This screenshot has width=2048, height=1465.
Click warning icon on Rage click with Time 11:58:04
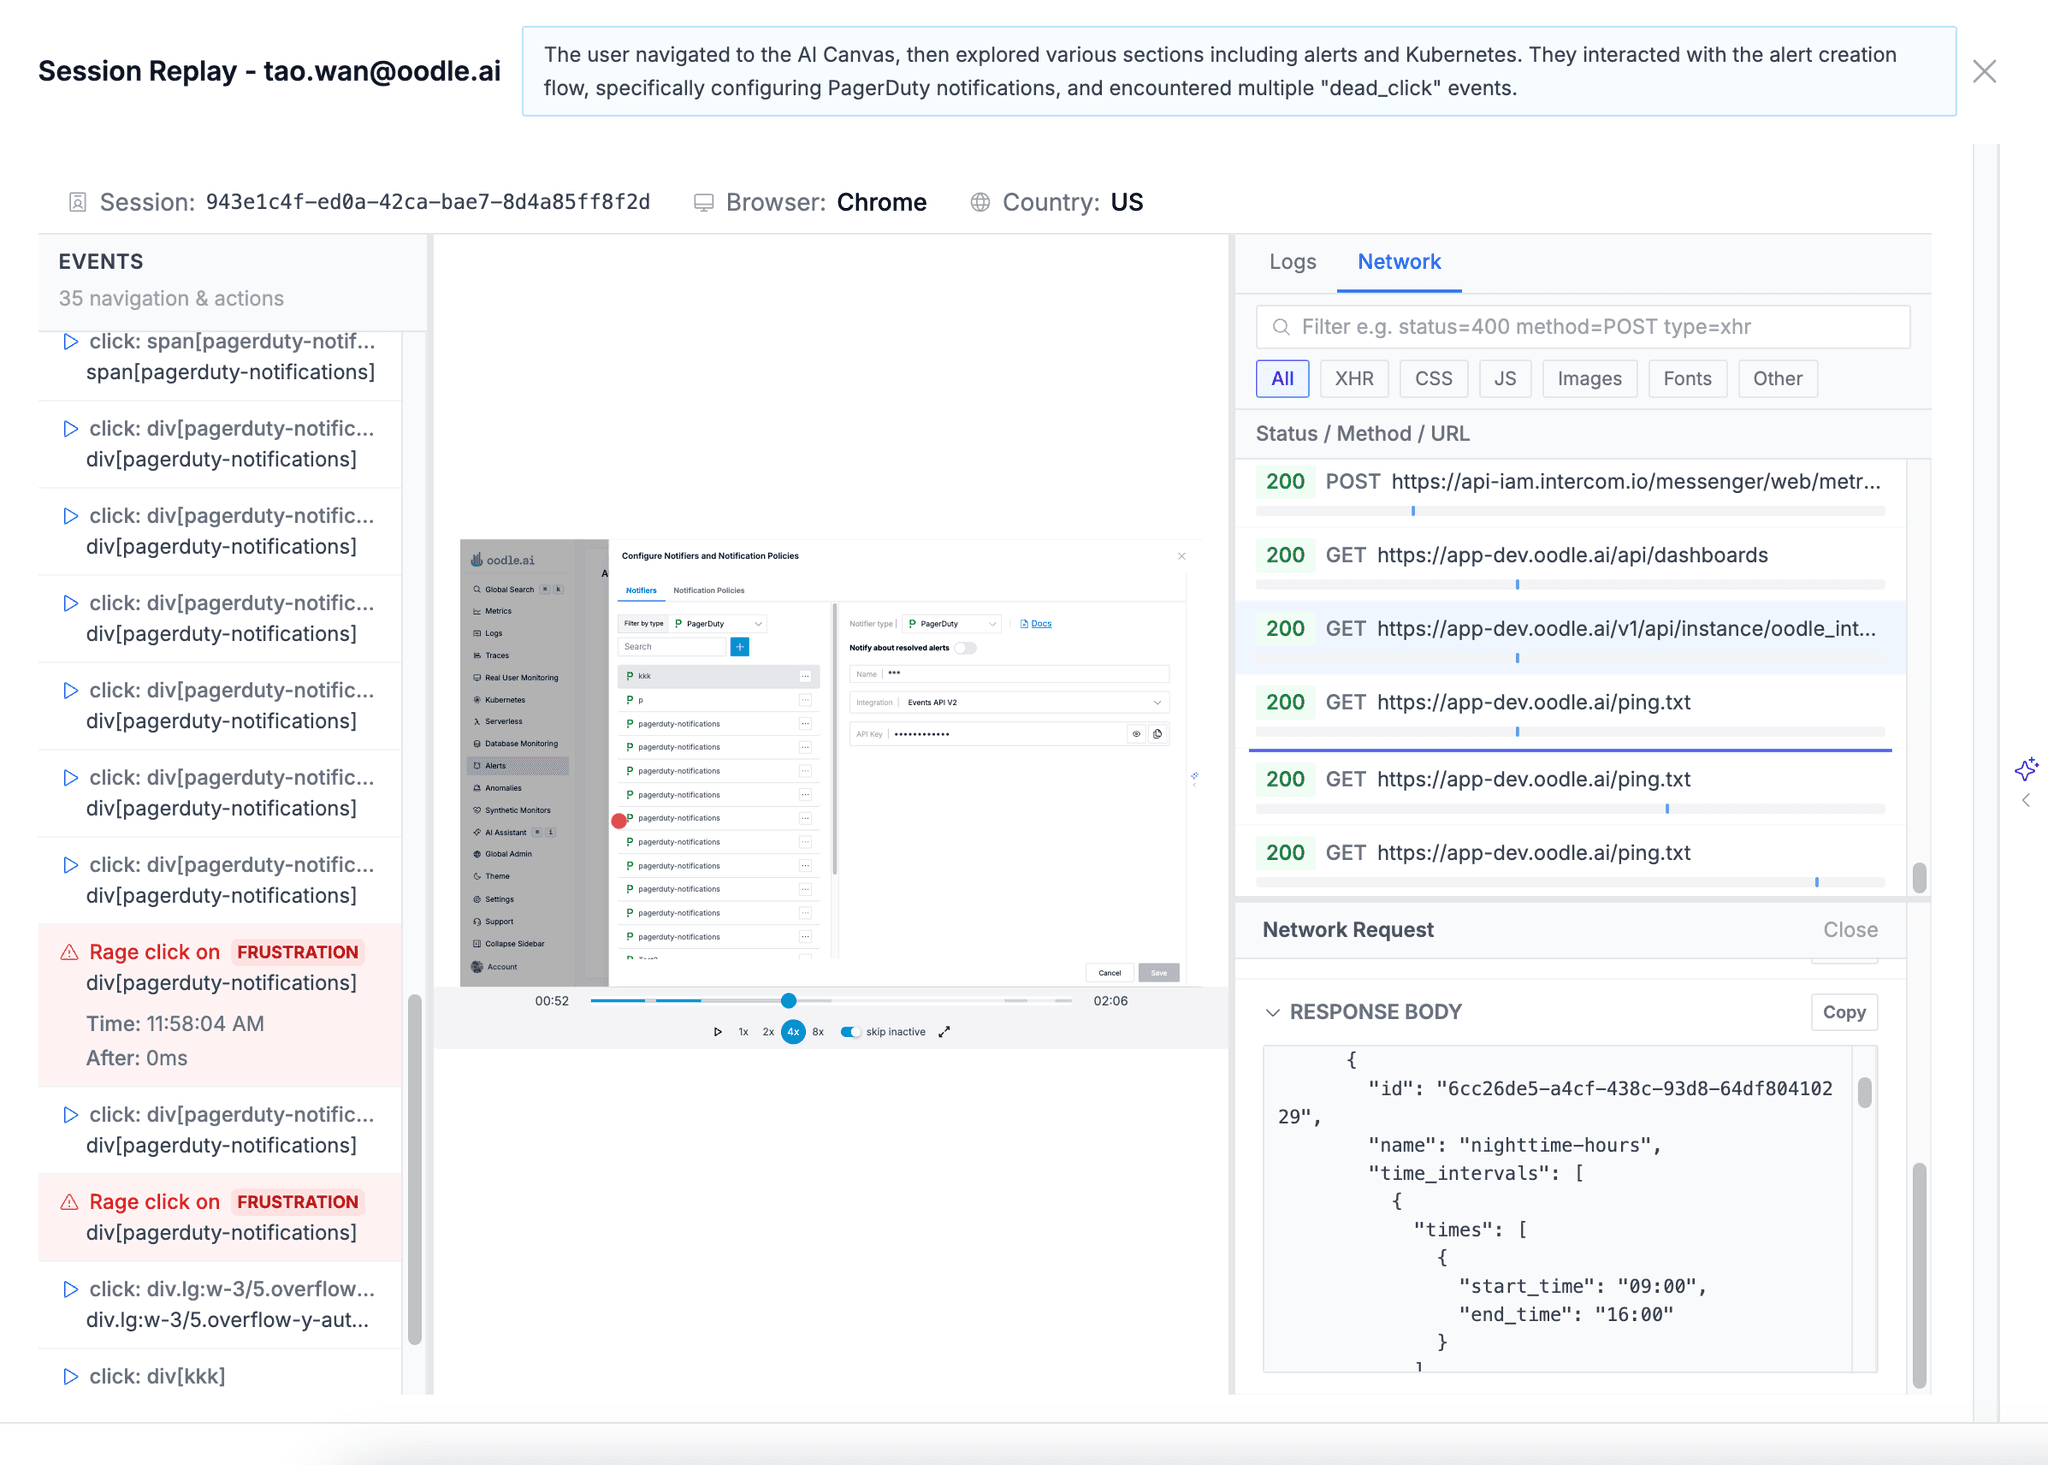[x=69, y=952]
